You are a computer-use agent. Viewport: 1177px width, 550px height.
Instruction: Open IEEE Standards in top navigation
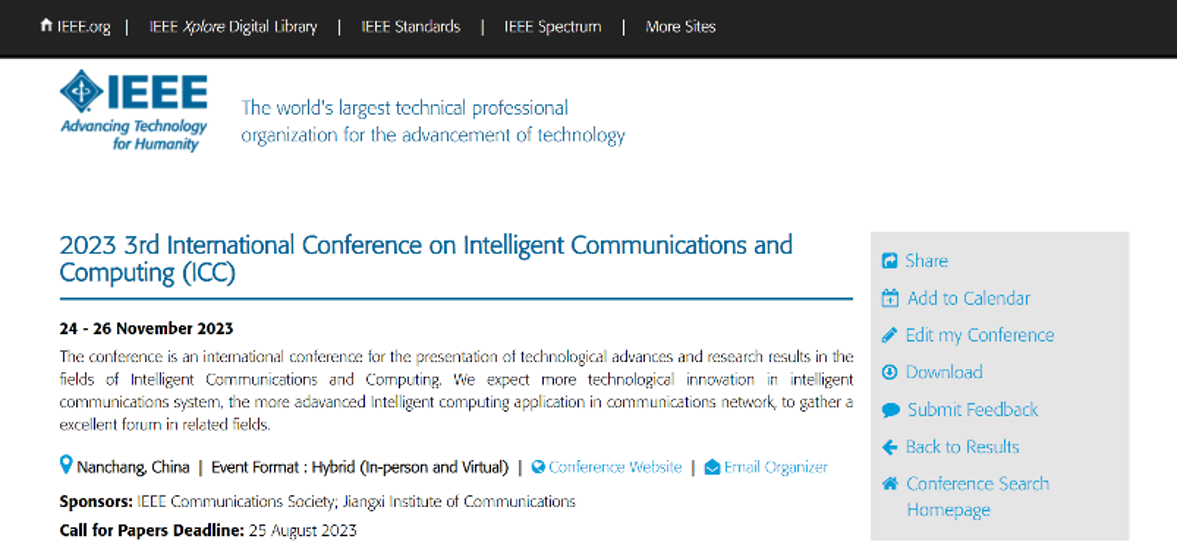click(411, 27)
